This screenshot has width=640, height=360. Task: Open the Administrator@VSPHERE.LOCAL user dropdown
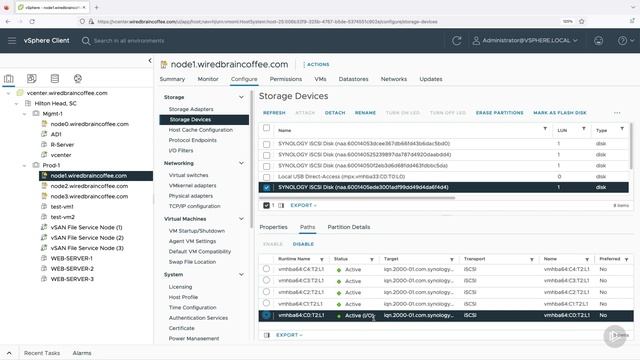coord(526,40)
